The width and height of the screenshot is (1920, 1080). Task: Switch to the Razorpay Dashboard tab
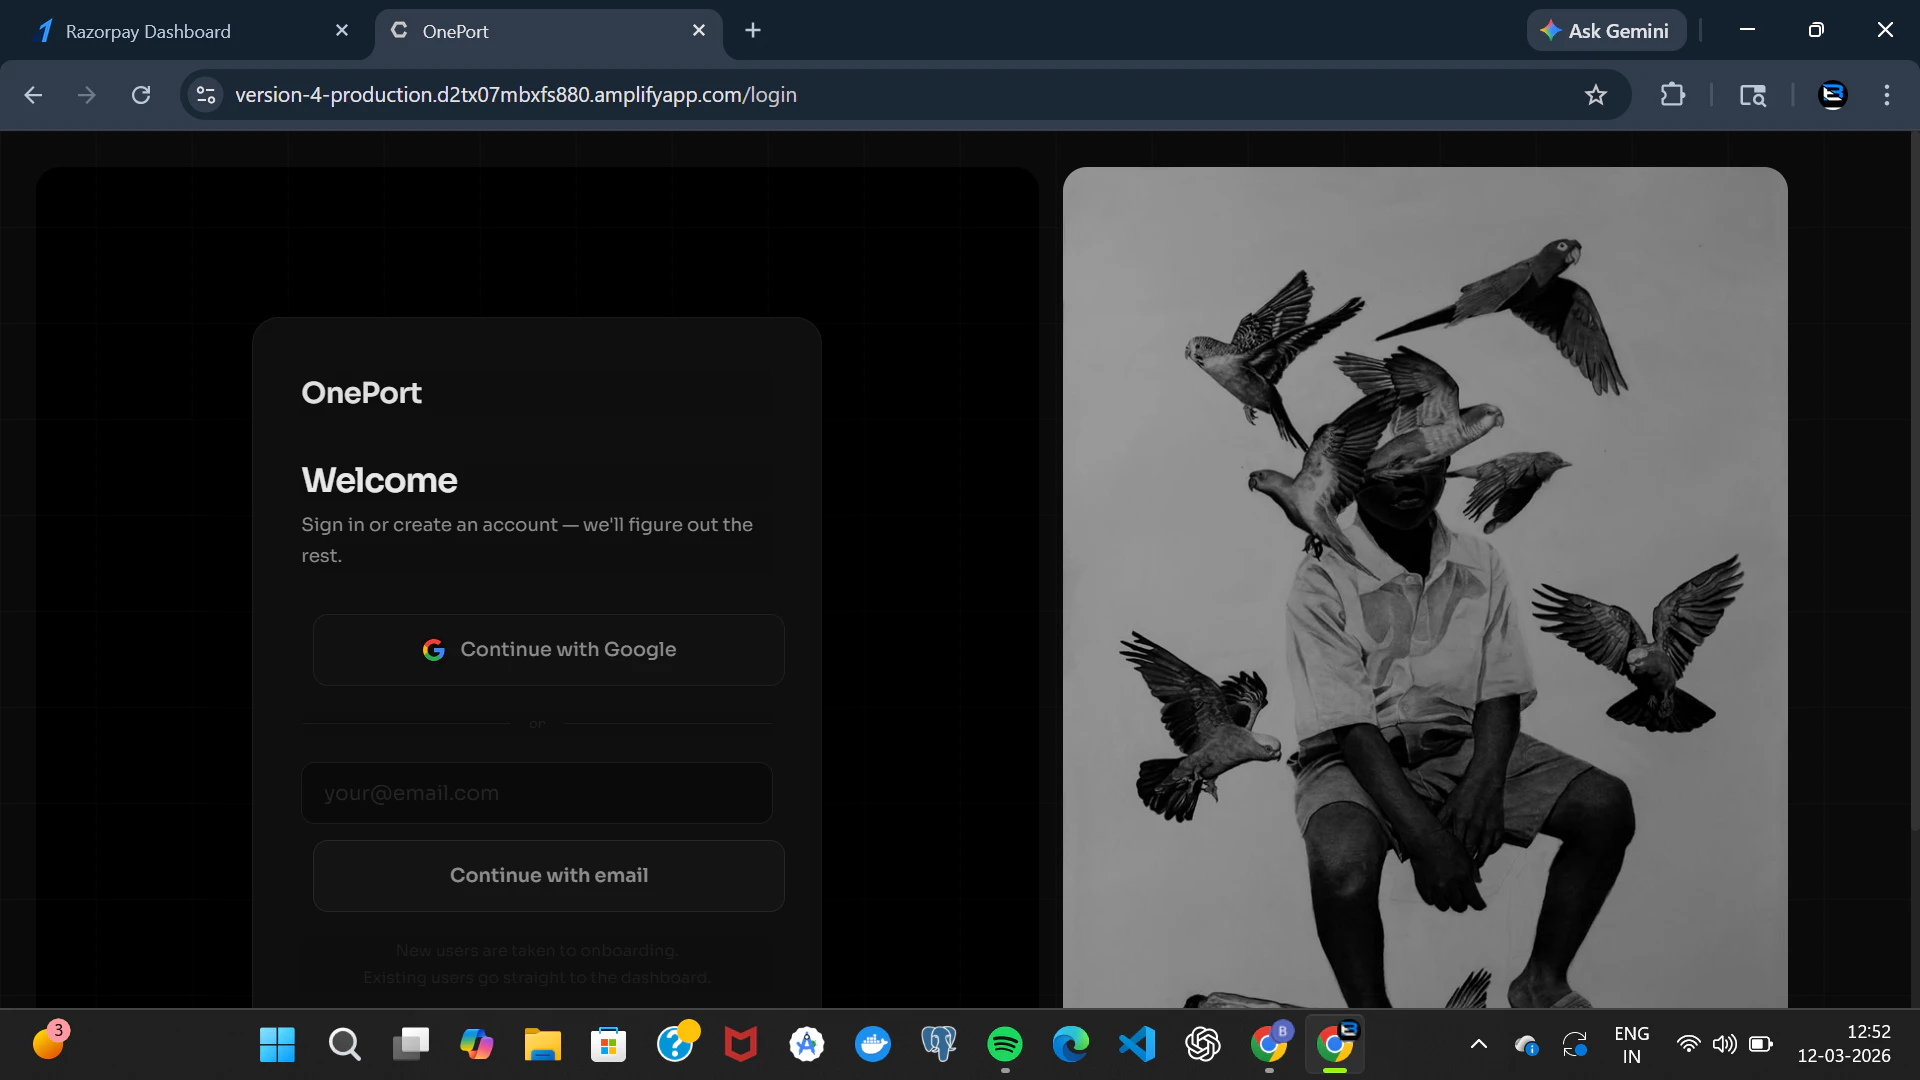coord(148,31)
